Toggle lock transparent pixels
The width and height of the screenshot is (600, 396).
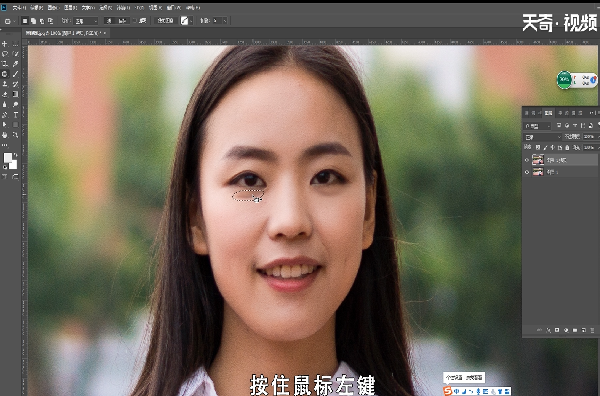(x=538, y=147)
